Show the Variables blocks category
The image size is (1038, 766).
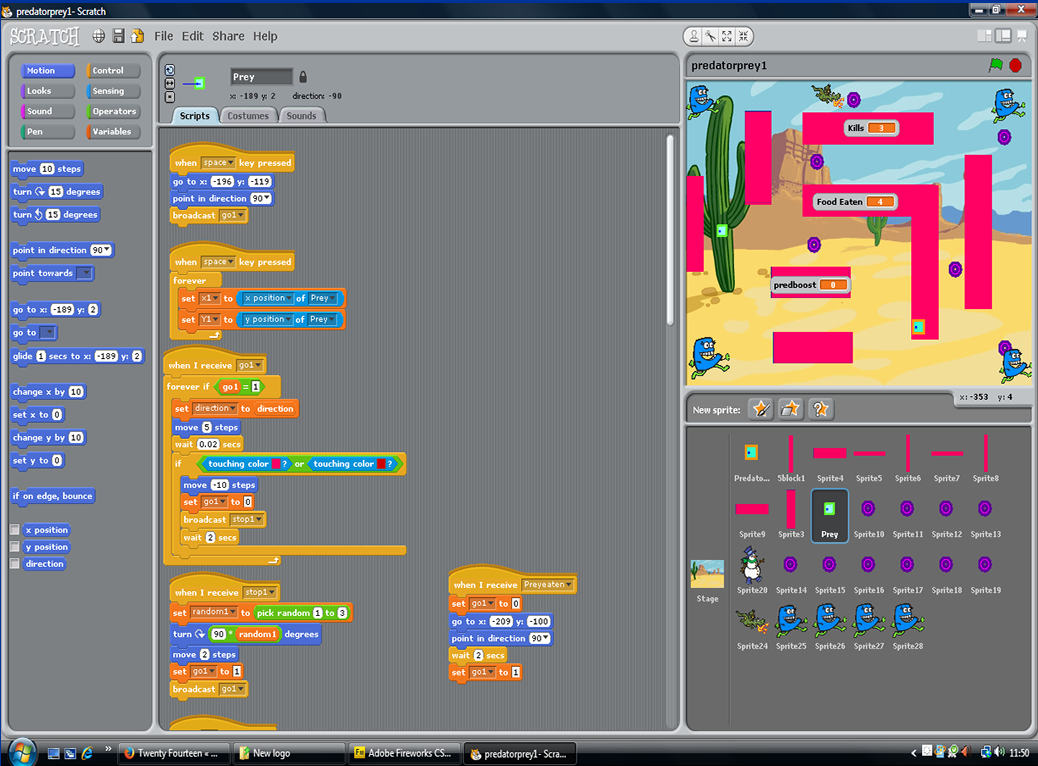tap(113, 132)
